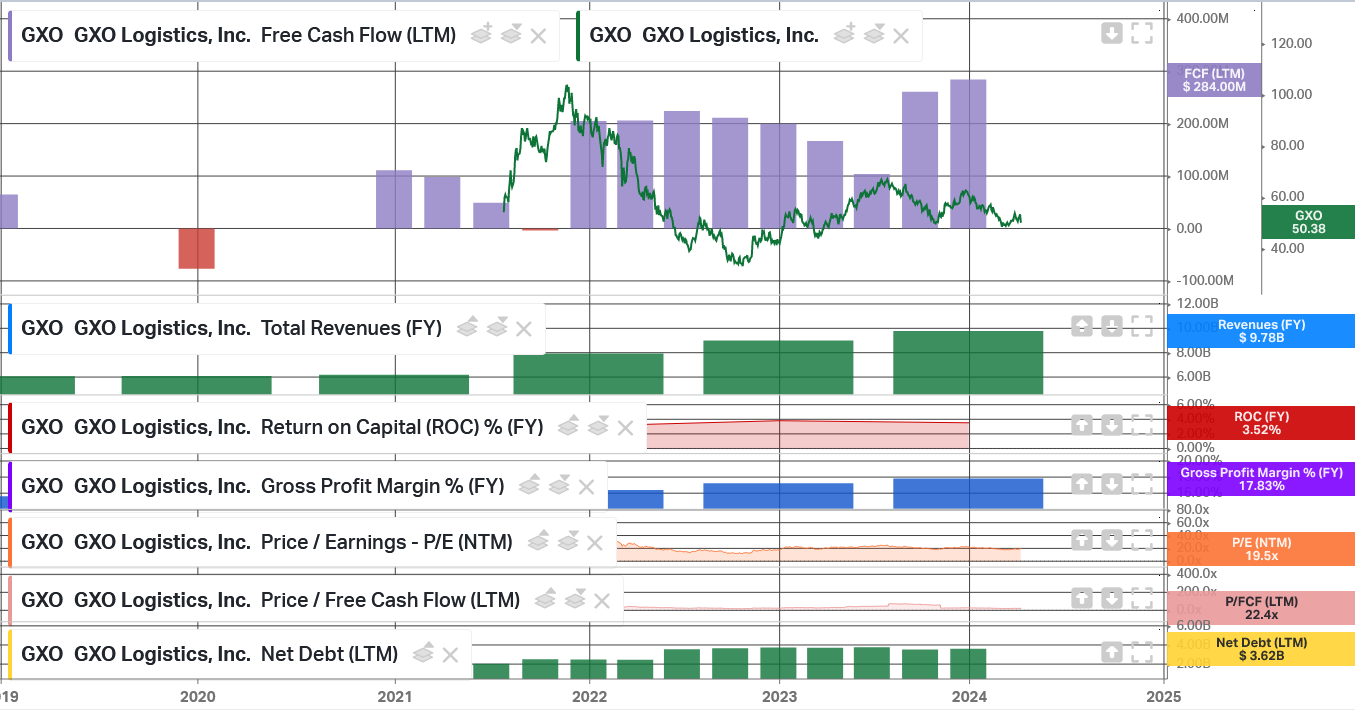Merge Return on Capital series into pane above

(569, 427)
